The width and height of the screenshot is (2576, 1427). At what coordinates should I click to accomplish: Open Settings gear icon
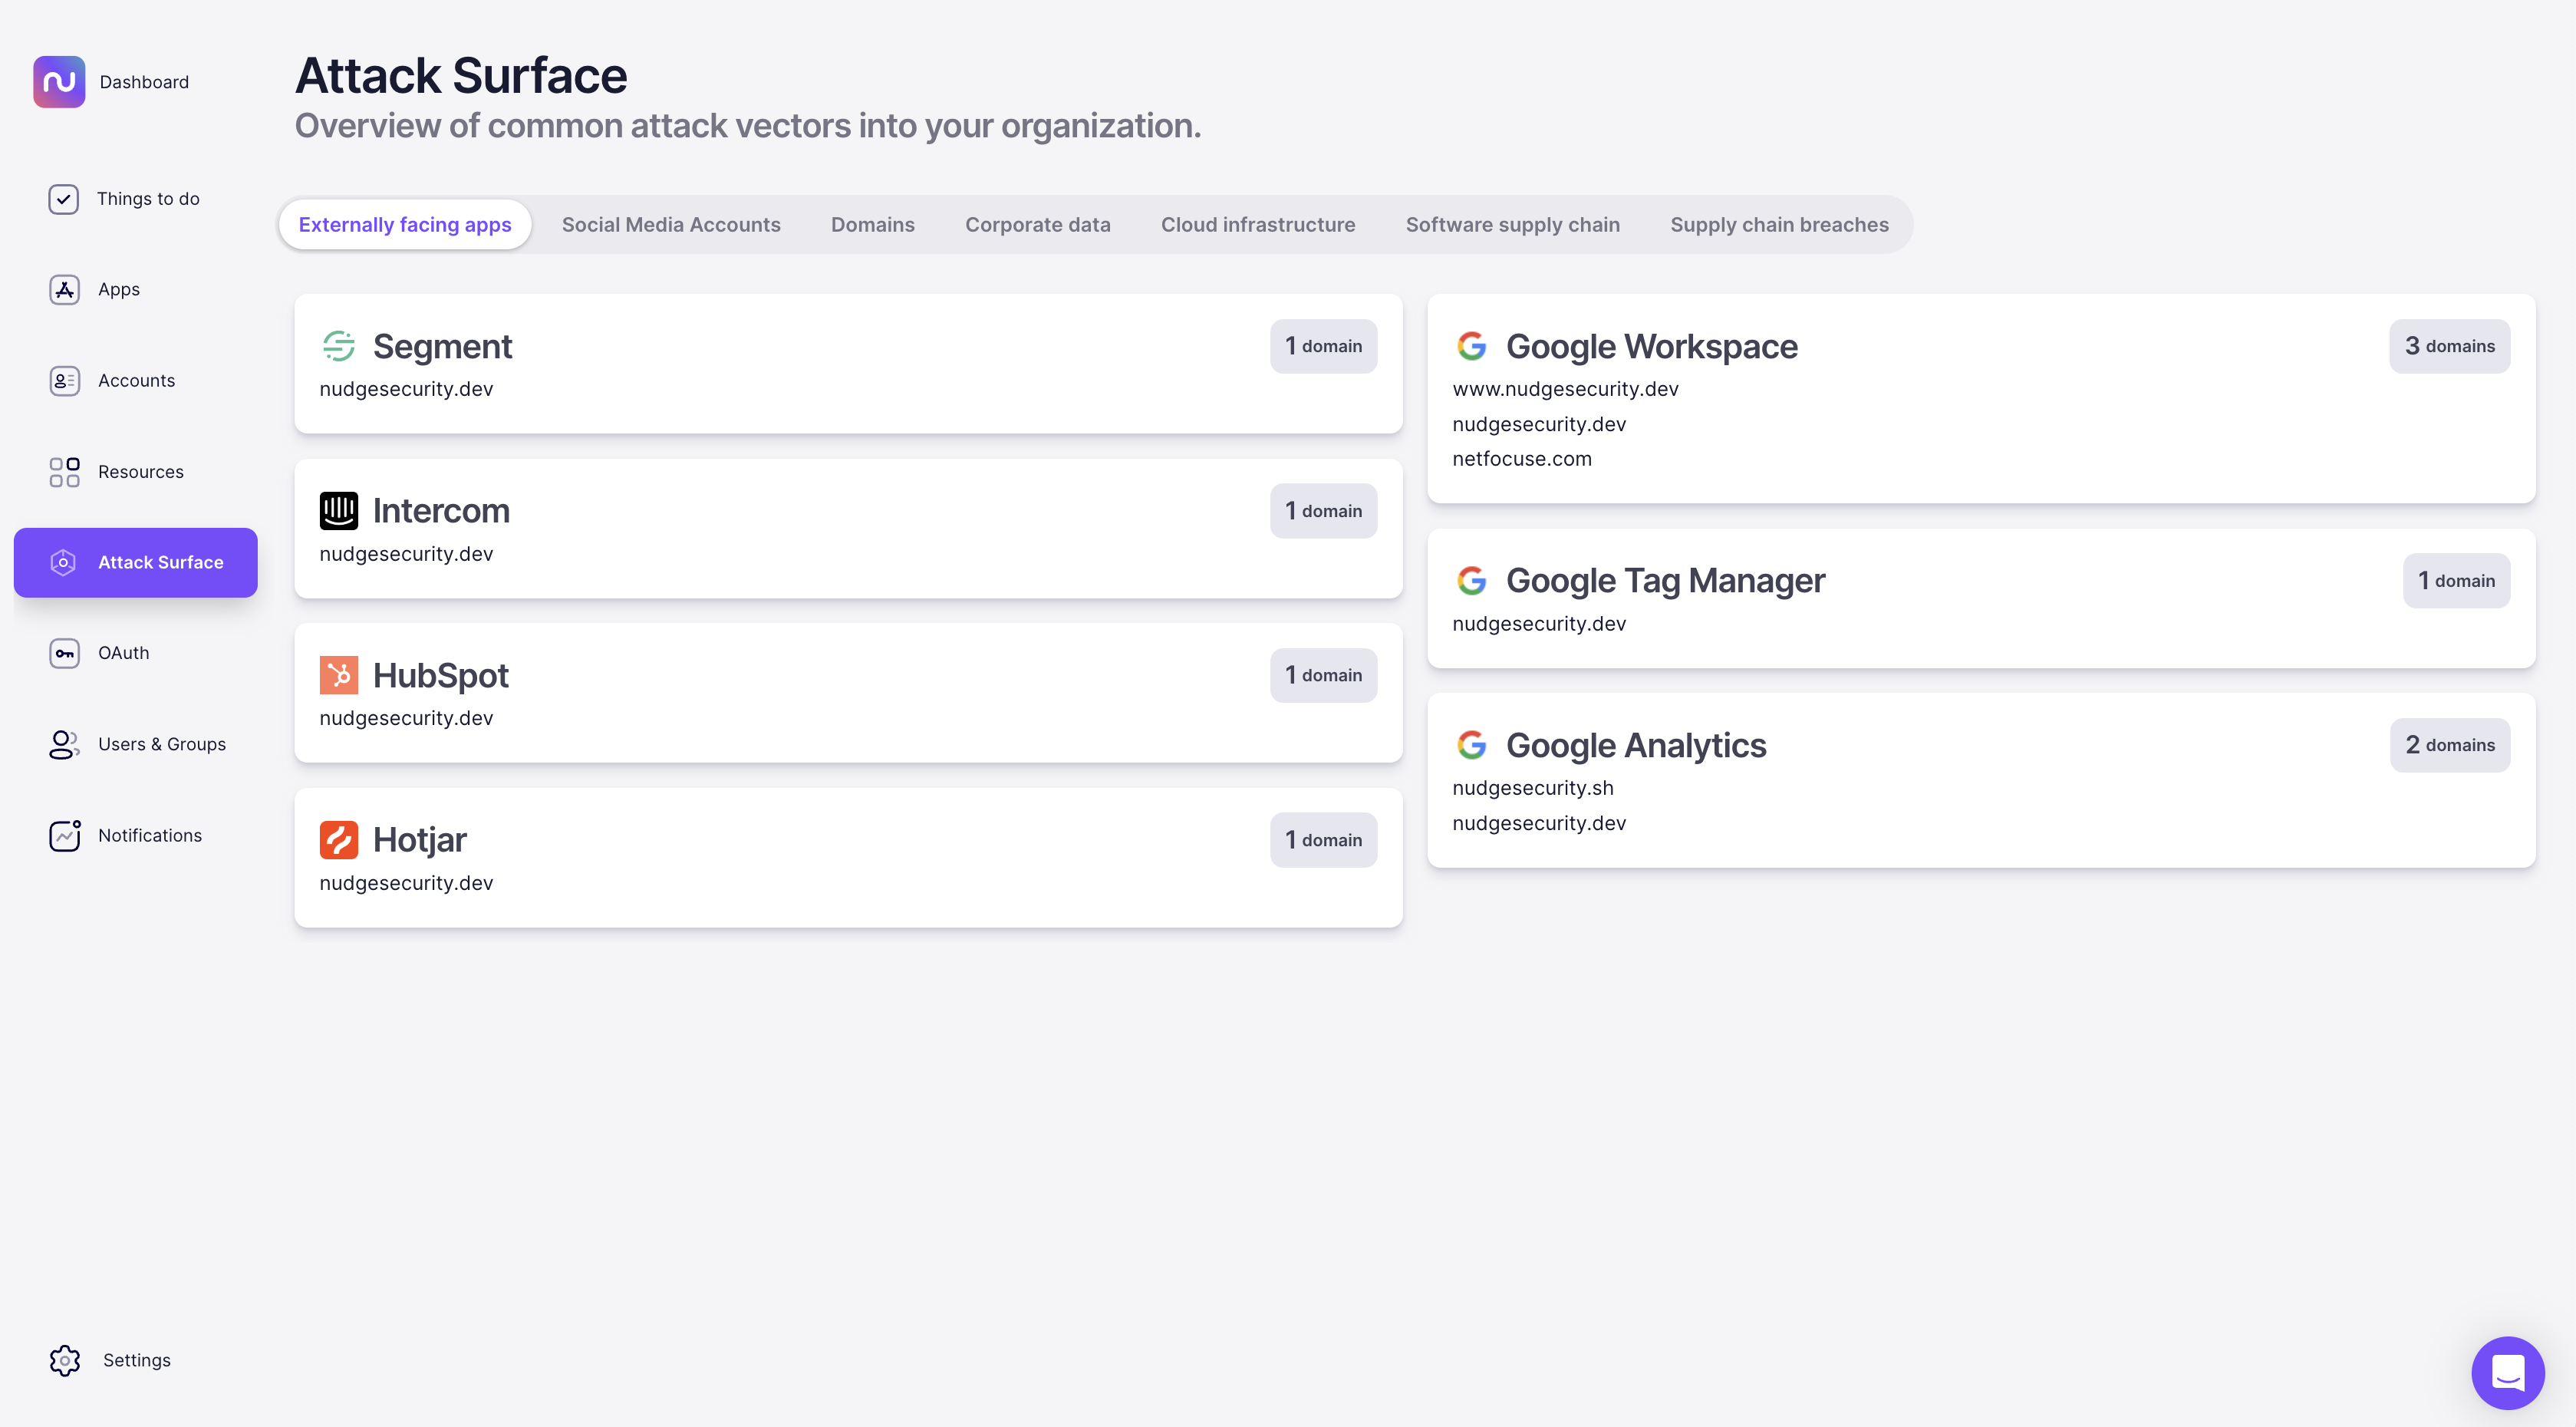point(64,1360)
